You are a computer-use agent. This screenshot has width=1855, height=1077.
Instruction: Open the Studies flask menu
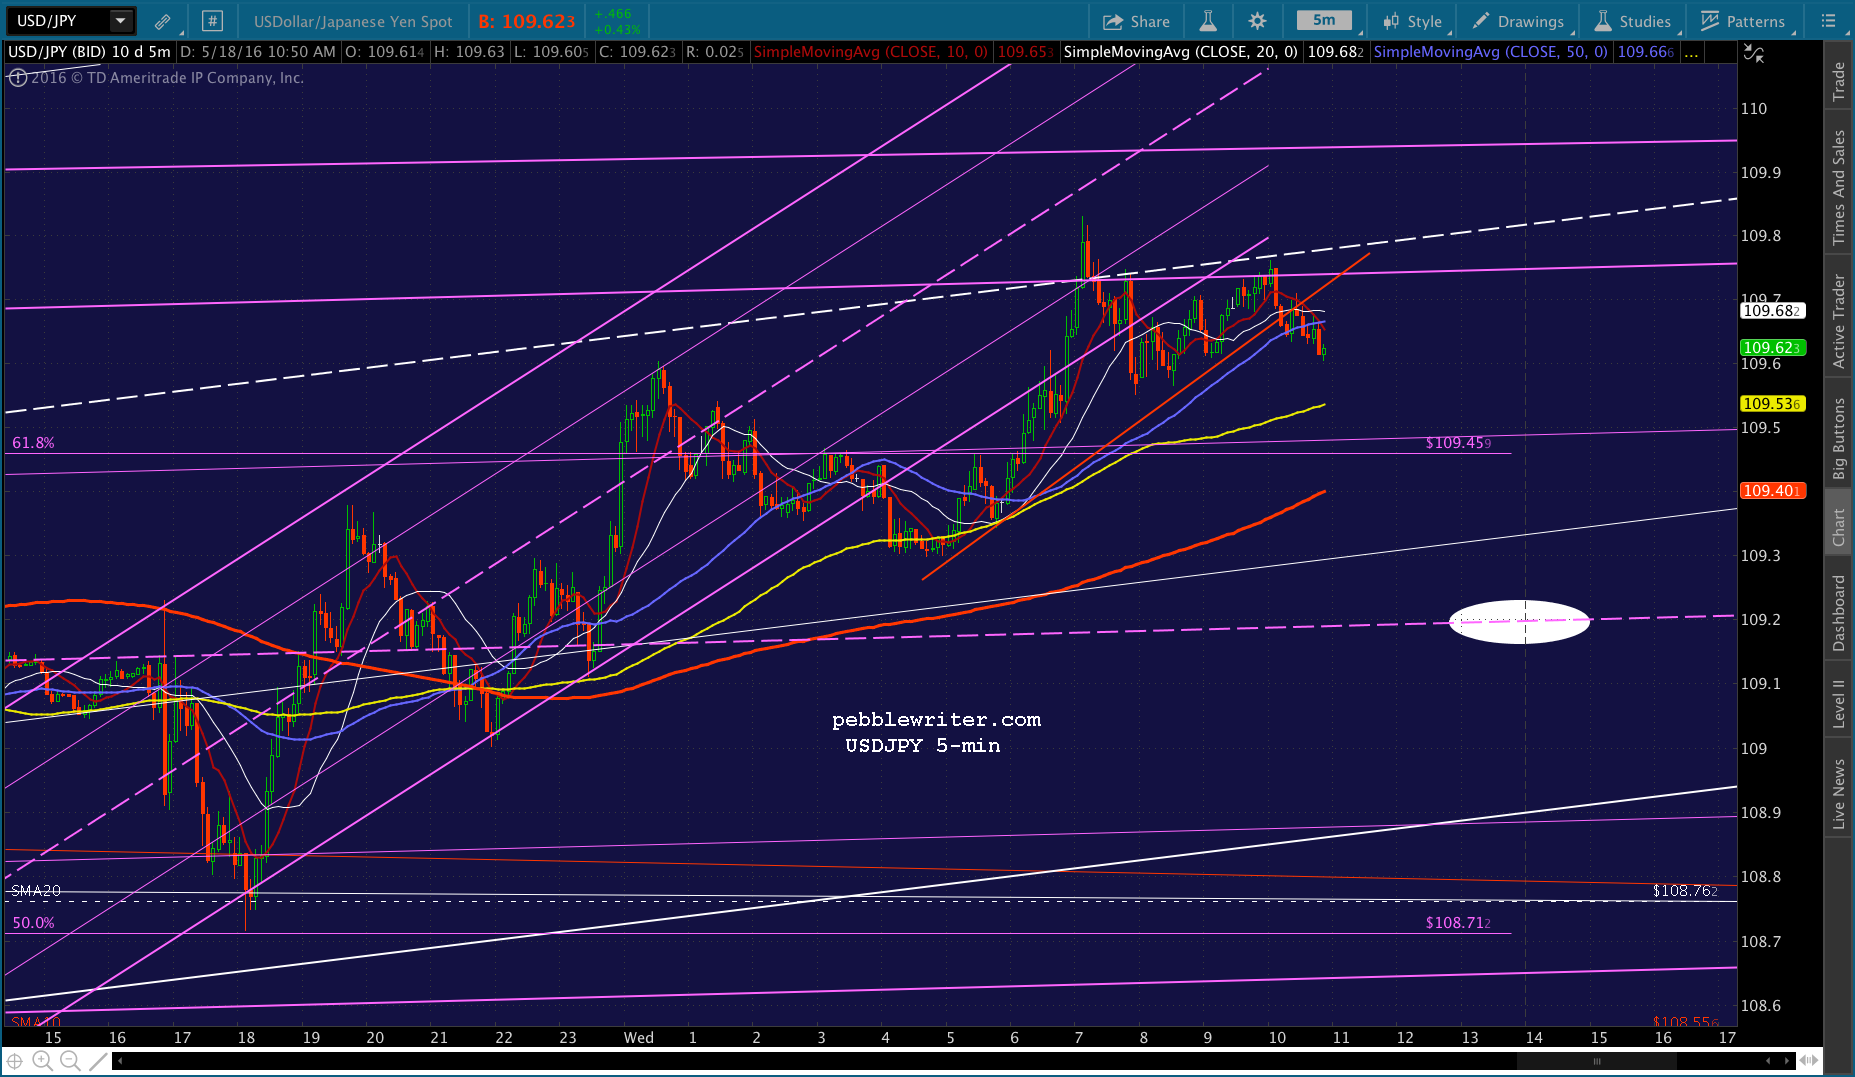pyautogui.click(x=1632, y=21)
